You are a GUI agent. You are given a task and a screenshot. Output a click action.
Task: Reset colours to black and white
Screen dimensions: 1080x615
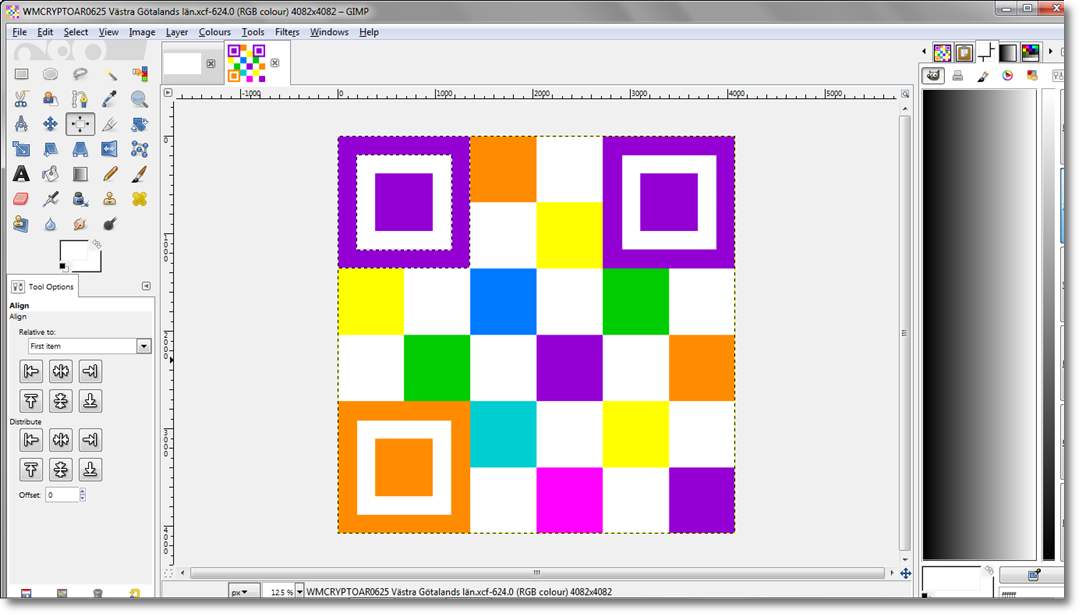63,267
